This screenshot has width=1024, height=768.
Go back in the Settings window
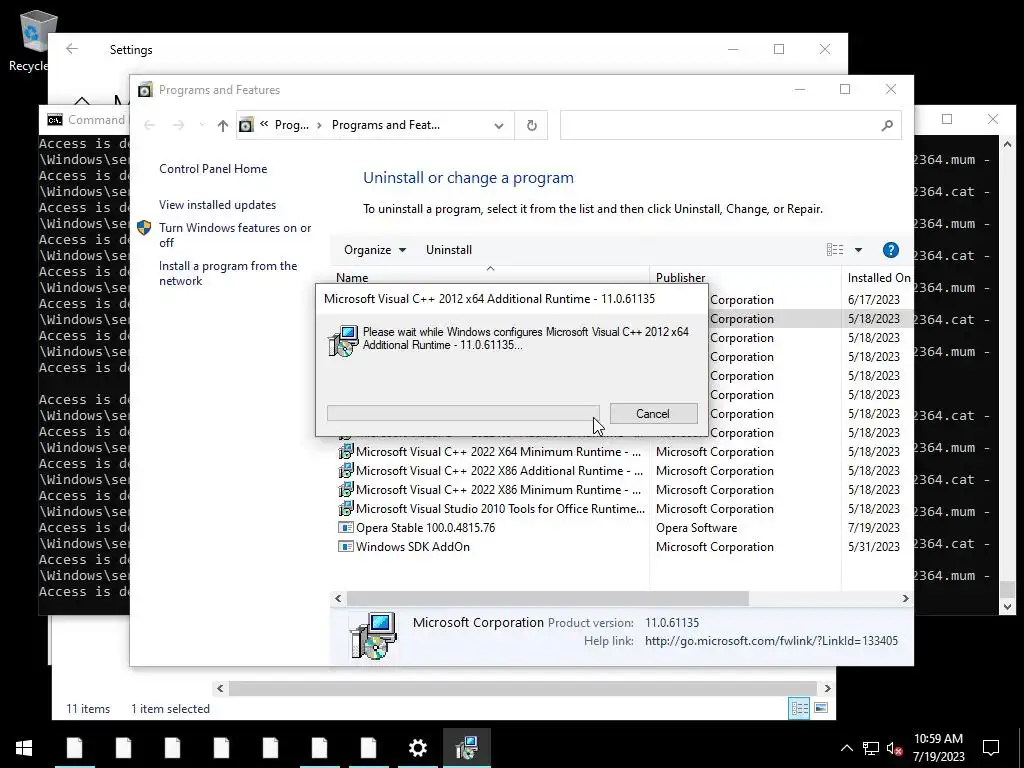pyautogui.click(x=72, y=49)
